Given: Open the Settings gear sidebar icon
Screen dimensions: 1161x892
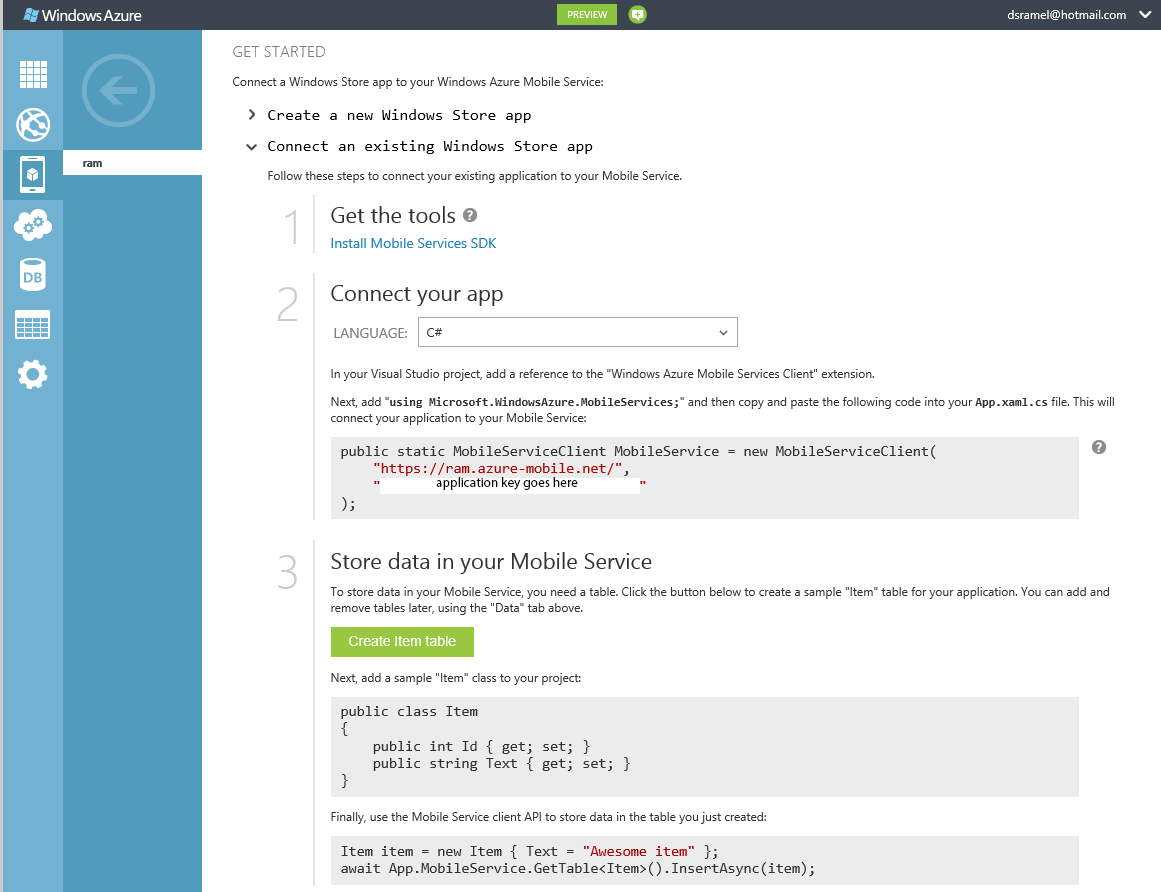Looking at the screenshot, I should (x=33, y=375).
